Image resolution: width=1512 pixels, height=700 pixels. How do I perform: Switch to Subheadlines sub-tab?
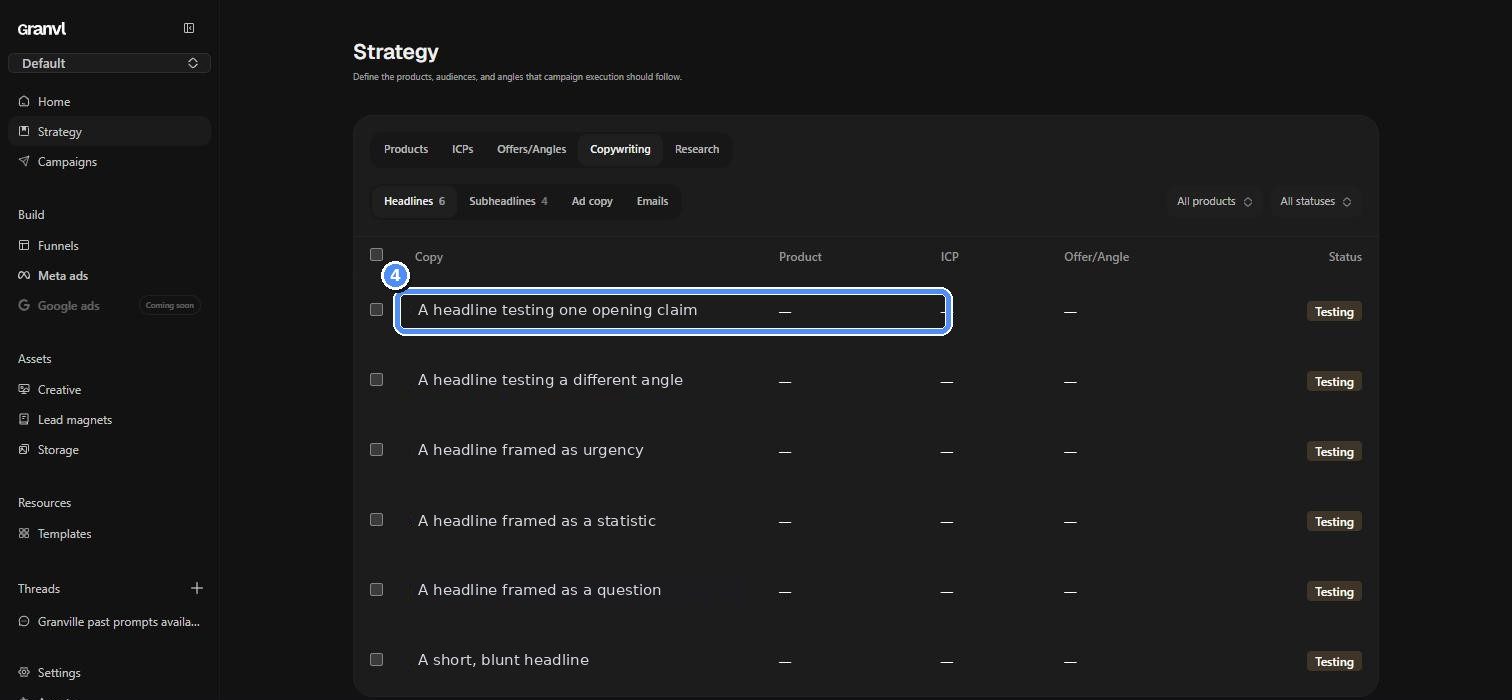click(508, 201)
